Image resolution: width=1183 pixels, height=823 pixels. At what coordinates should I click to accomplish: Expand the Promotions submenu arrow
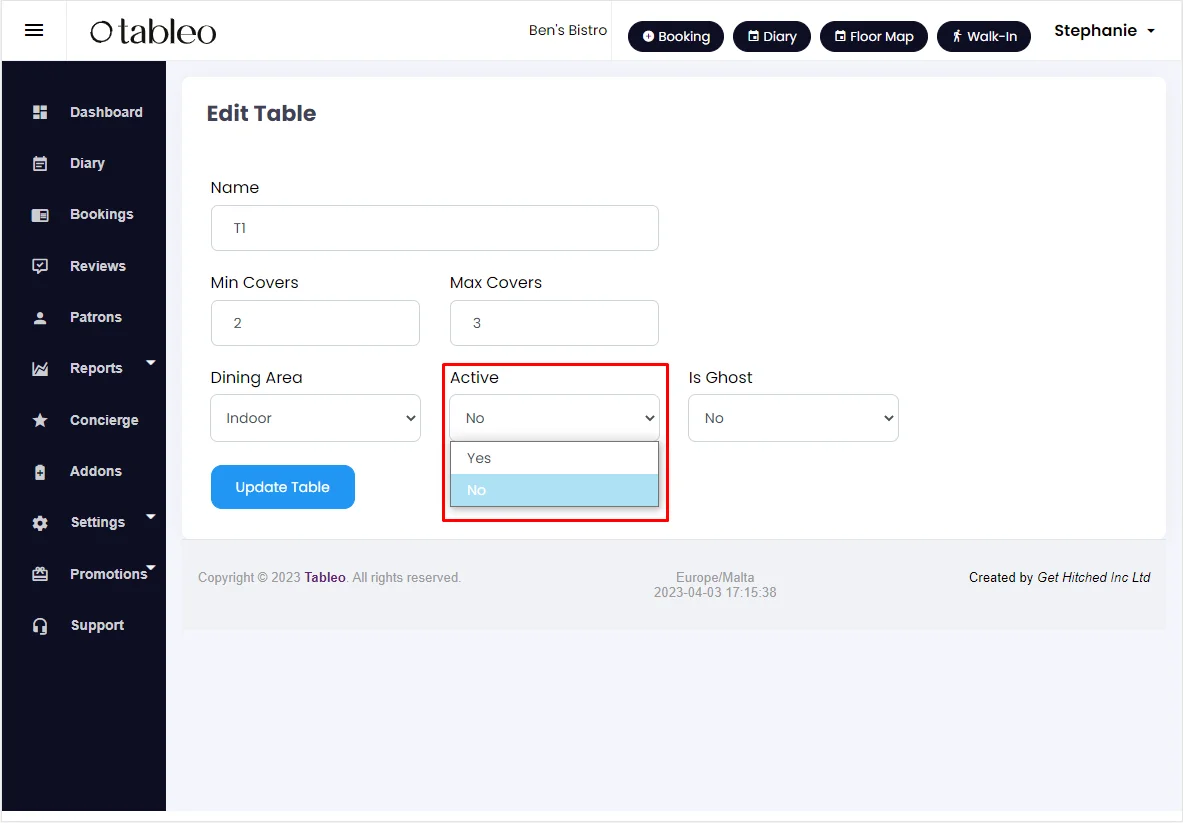[x=151, y=567]
